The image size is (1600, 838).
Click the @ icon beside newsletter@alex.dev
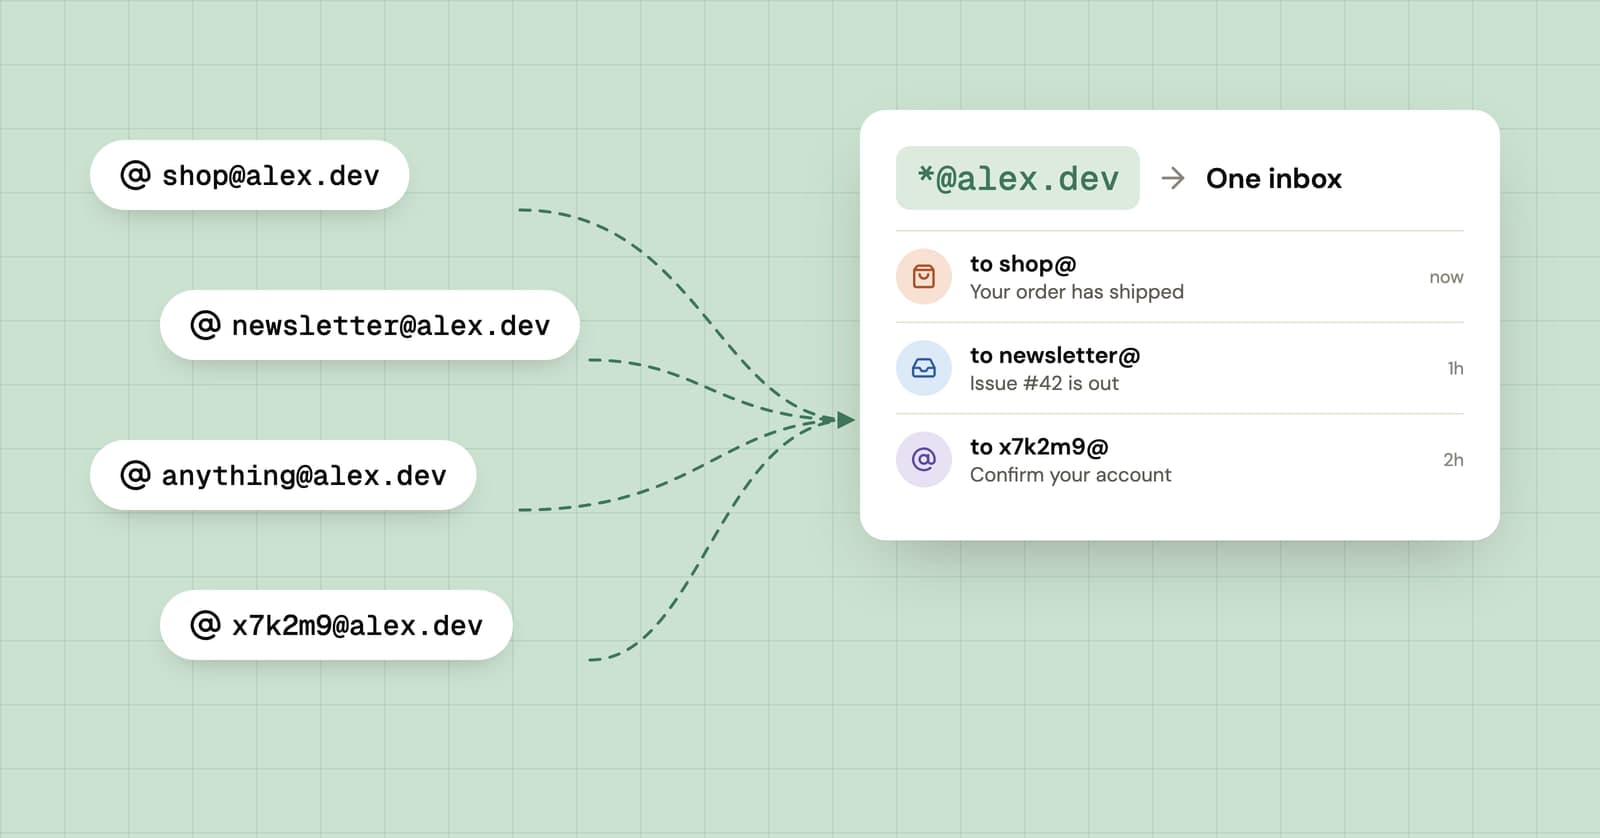(x=205, y=325)
